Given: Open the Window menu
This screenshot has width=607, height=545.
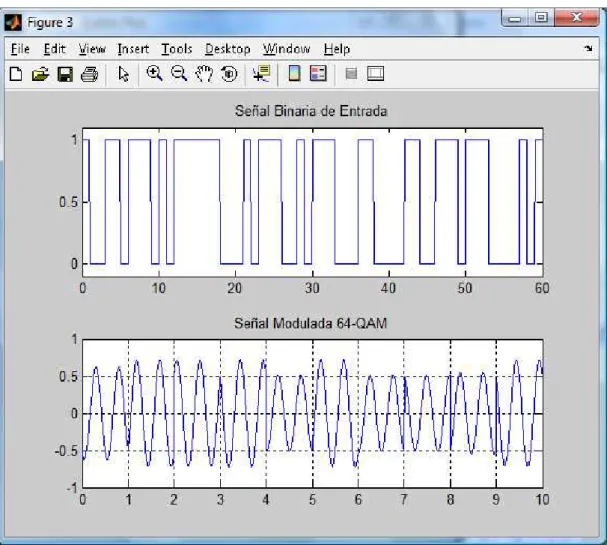Looking at the screenshot, I should click(x=286, y=49).
